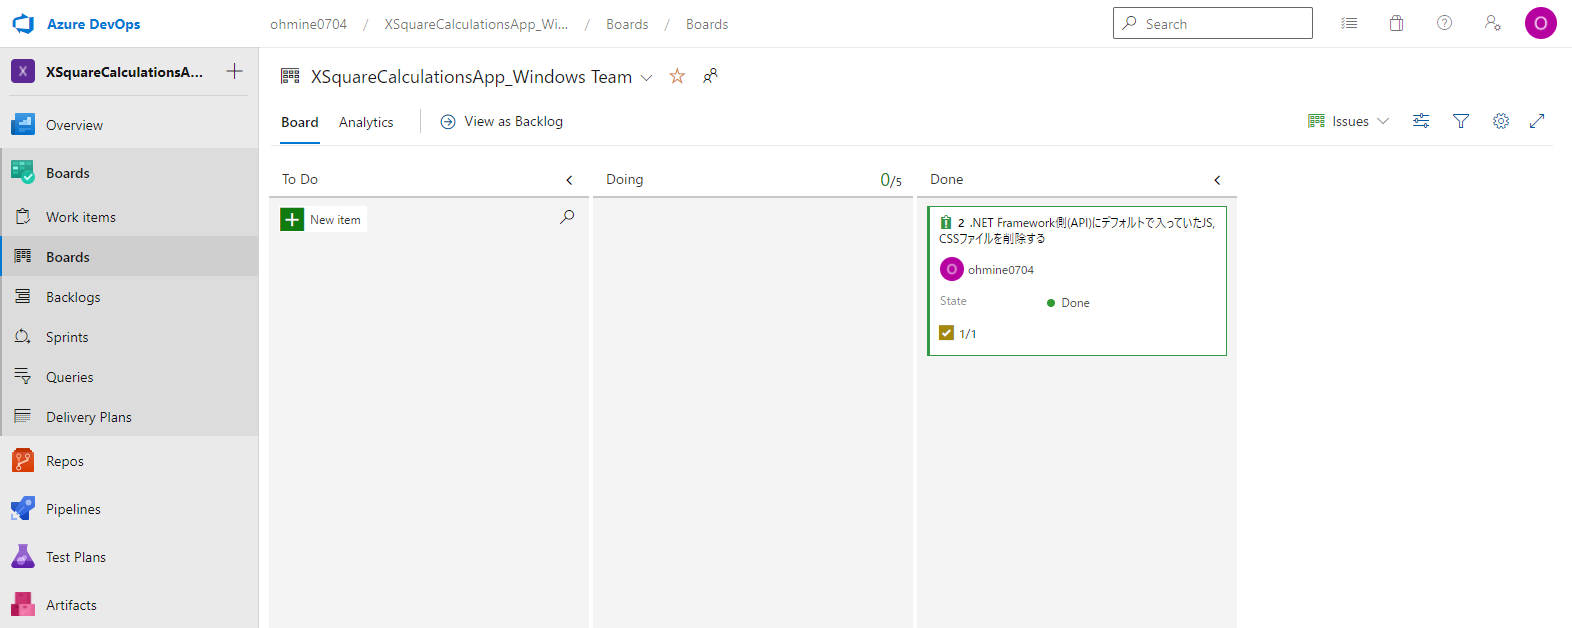Click ohmine0704 assignee name on card
1572x628 pixels.
click(1001, 270)
